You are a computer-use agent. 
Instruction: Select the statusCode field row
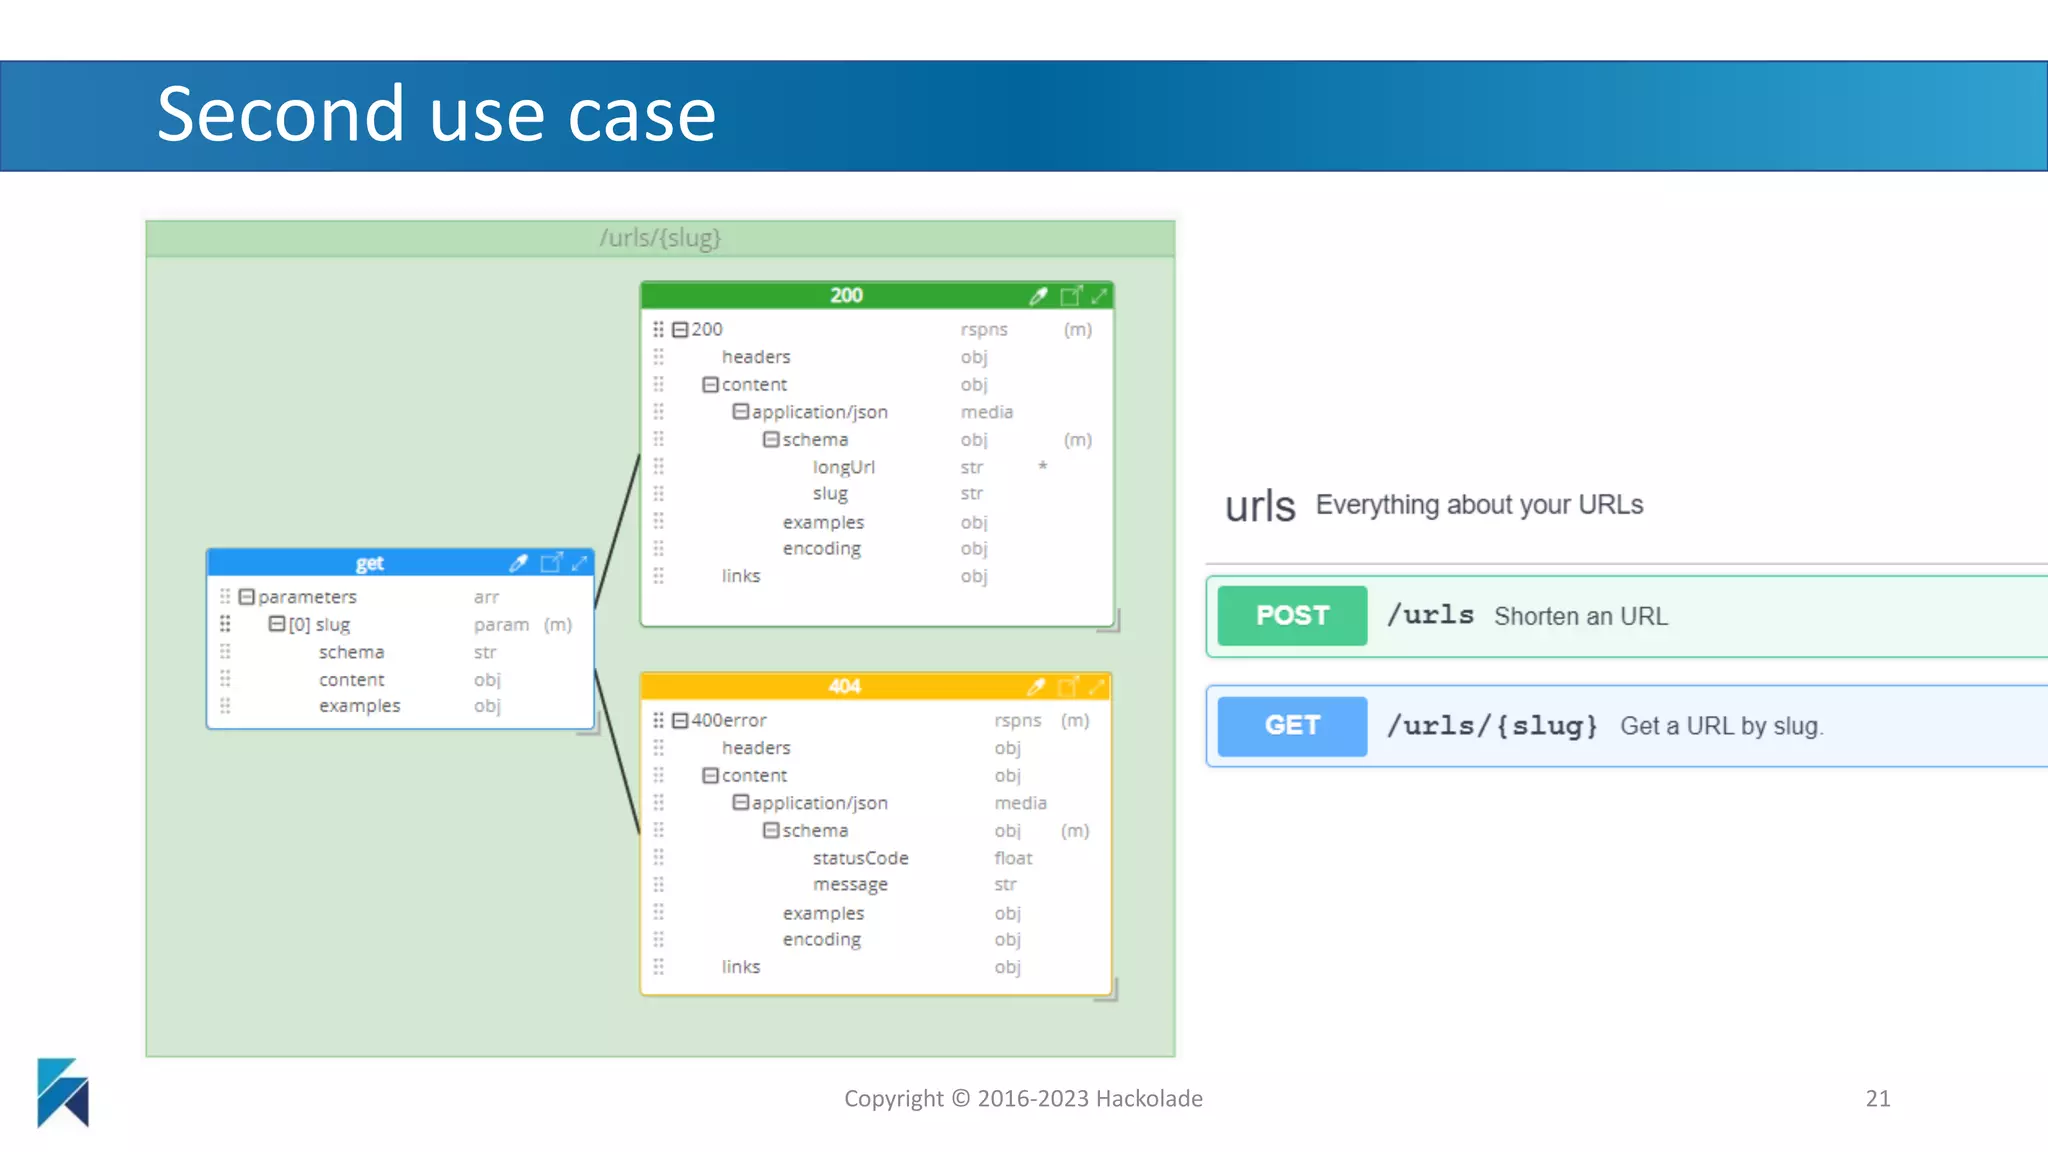(x=860, y=858)
